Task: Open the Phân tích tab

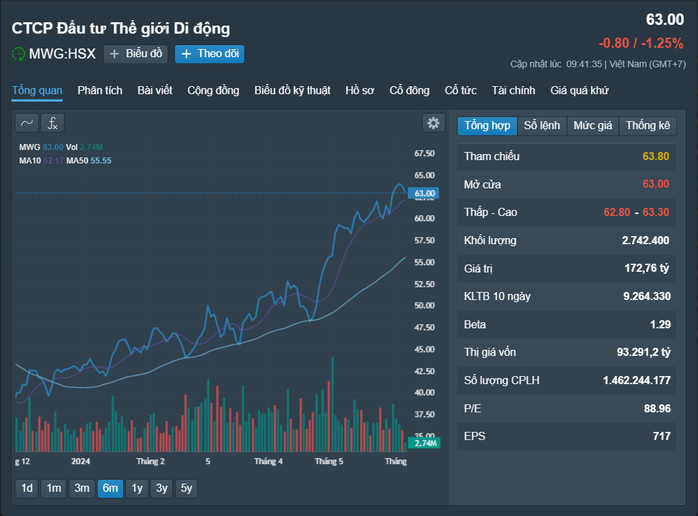Action: tap(100, 90)
